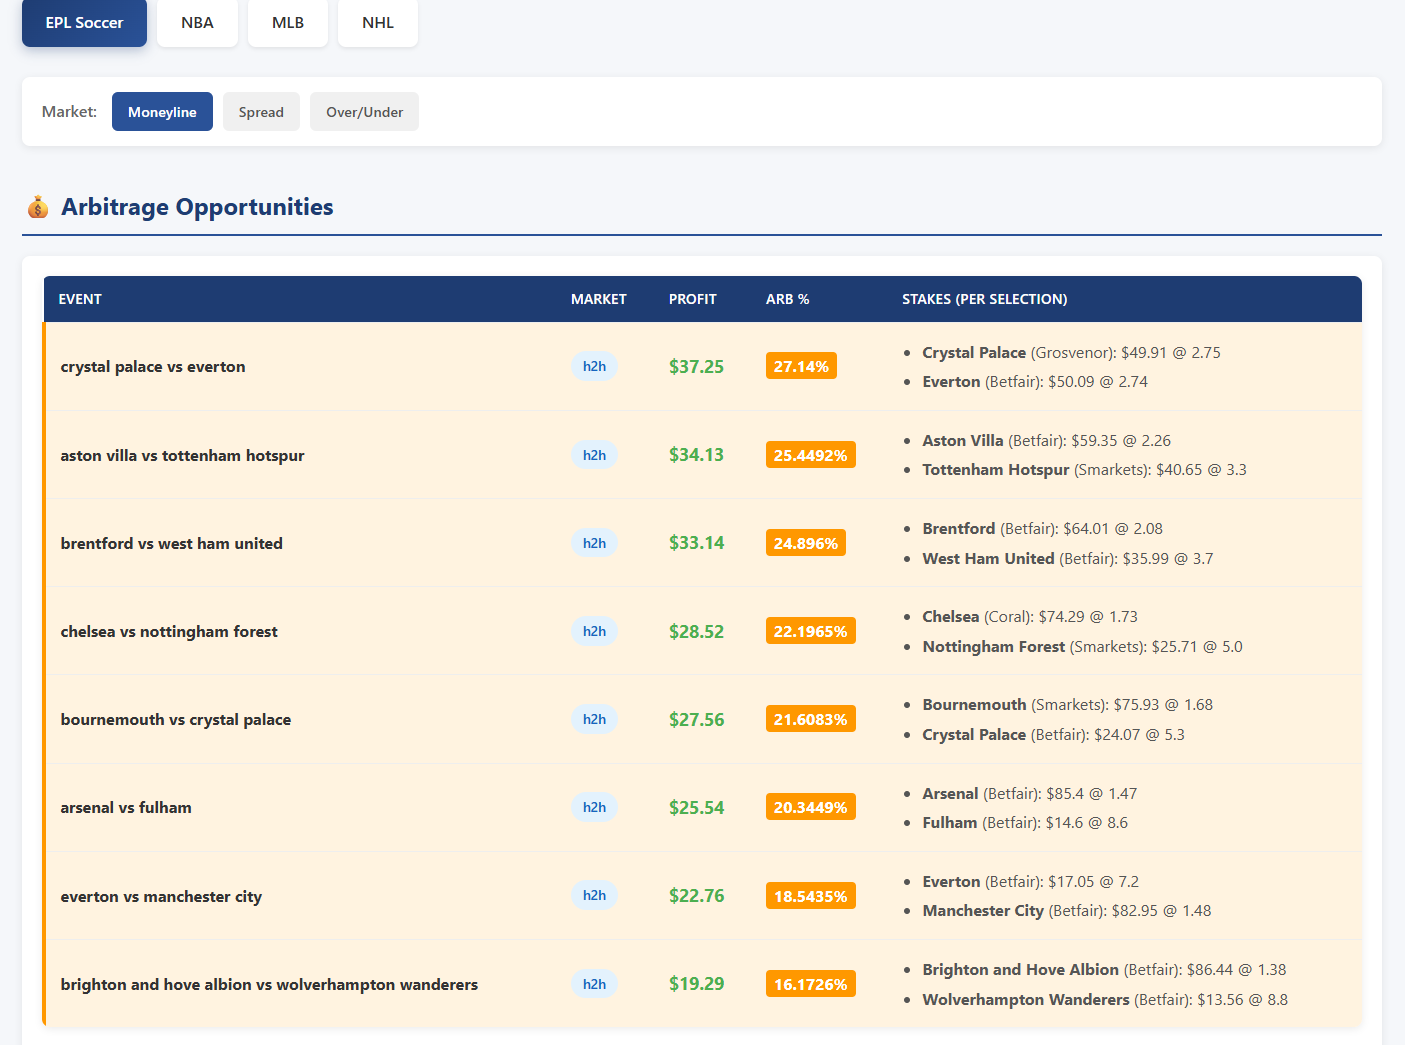The image size is (1405, 1045).
Task: Click the EPL Soccer button
Action: [84, 22]
